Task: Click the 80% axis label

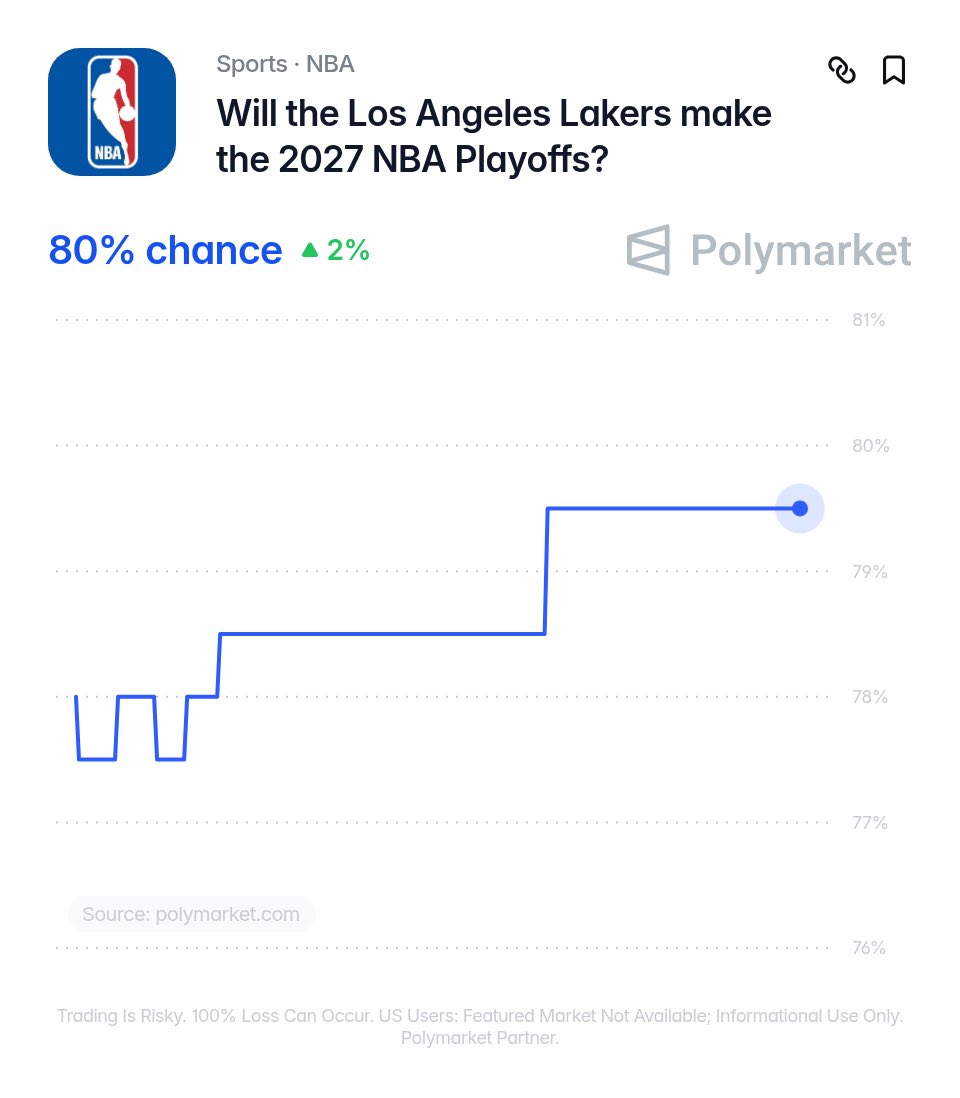Action: tap(870, 446)
